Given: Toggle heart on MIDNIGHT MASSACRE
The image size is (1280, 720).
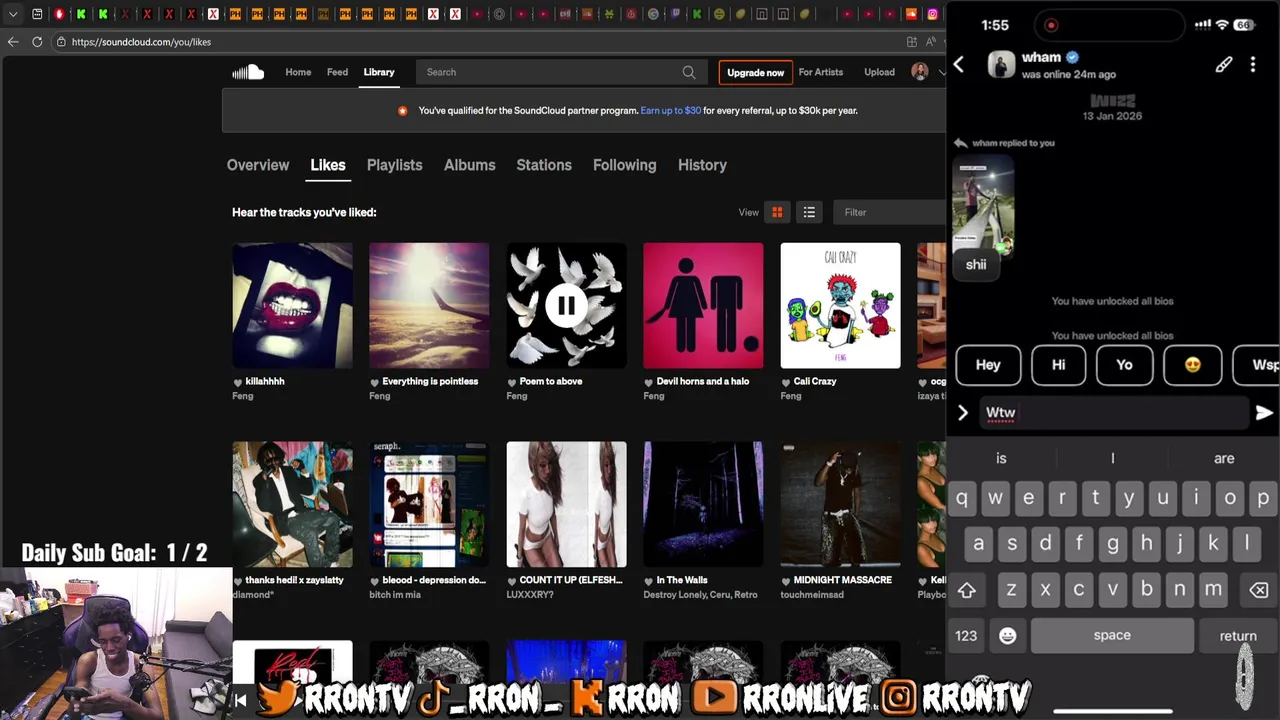Looking at the screenshot, I should click(x=786, y=581).
